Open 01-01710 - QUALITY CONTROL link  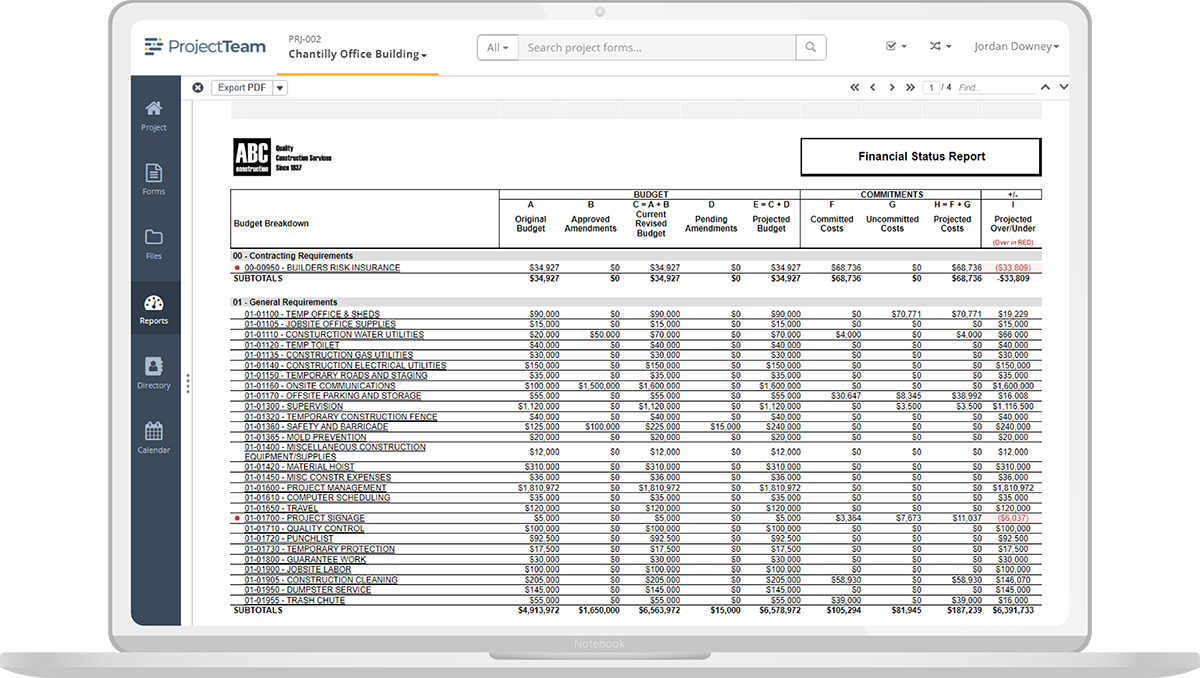(x=304, y=529)
